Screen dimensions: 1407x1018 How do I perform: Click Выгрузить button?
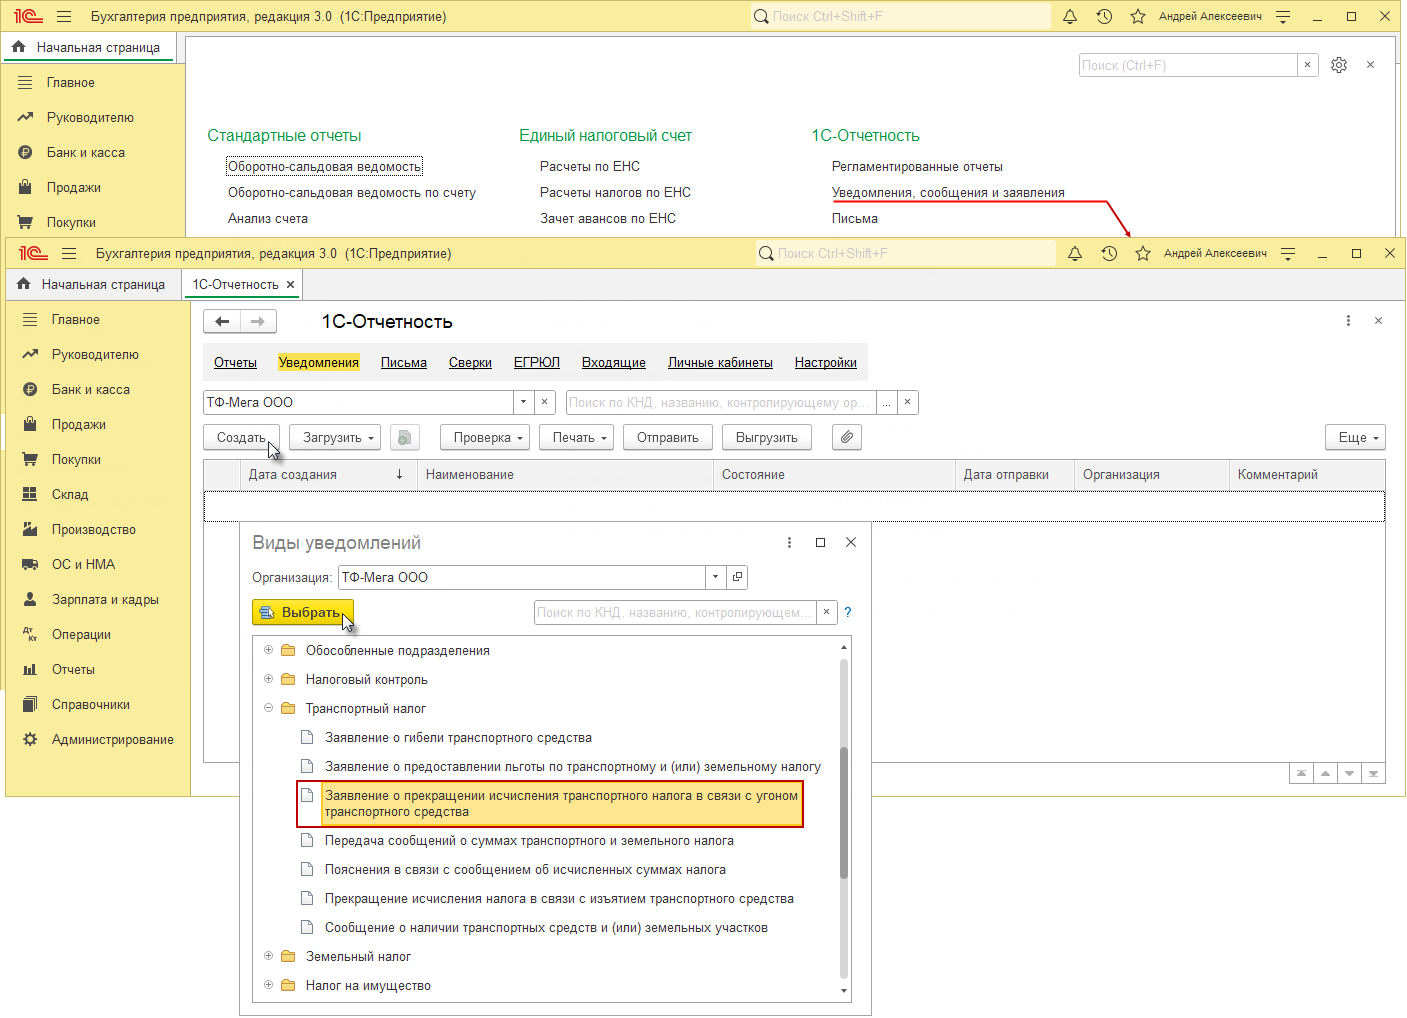click(767, 437)
